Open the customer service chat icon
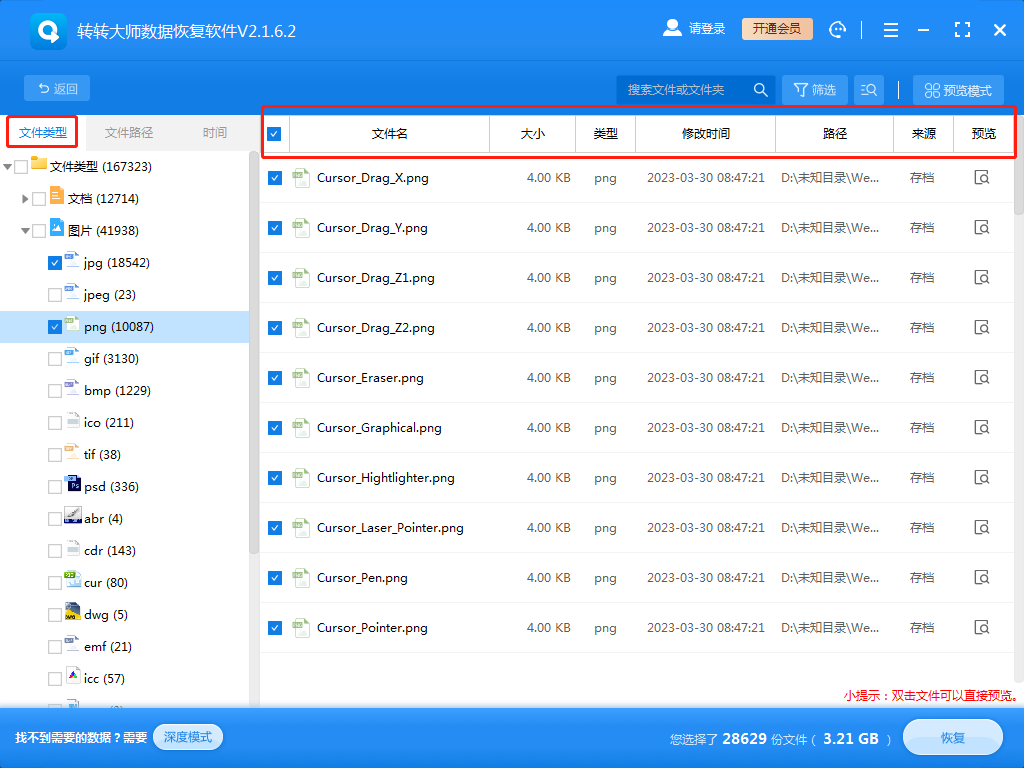Screen dimensions: 1024x768 (837, 30)
